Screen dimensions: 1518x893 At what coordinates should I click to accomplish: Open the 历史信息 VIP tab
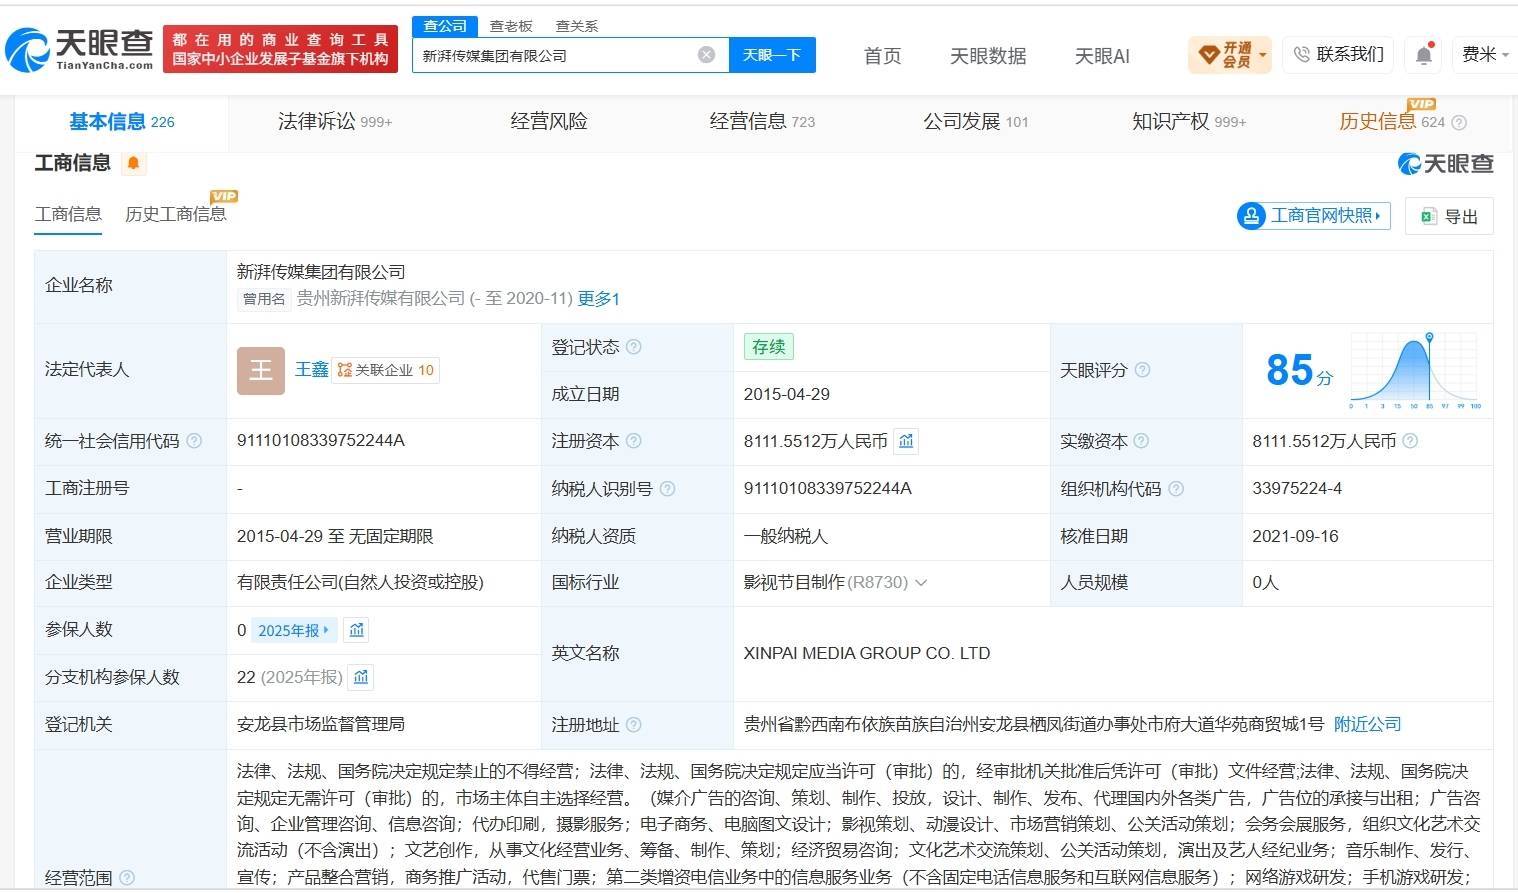click(x=1392, y=122)
